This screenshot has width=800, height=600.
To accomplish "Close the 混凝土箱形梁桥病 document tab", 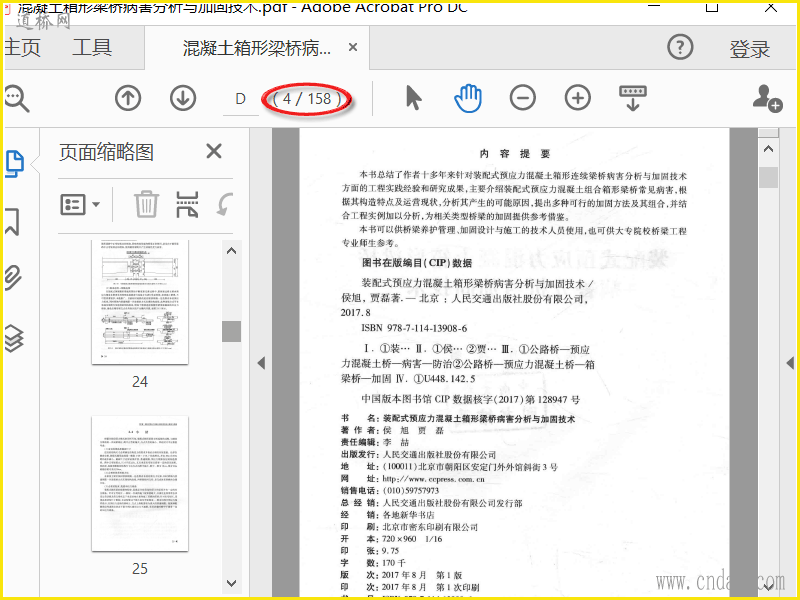I will pos(353,47).
